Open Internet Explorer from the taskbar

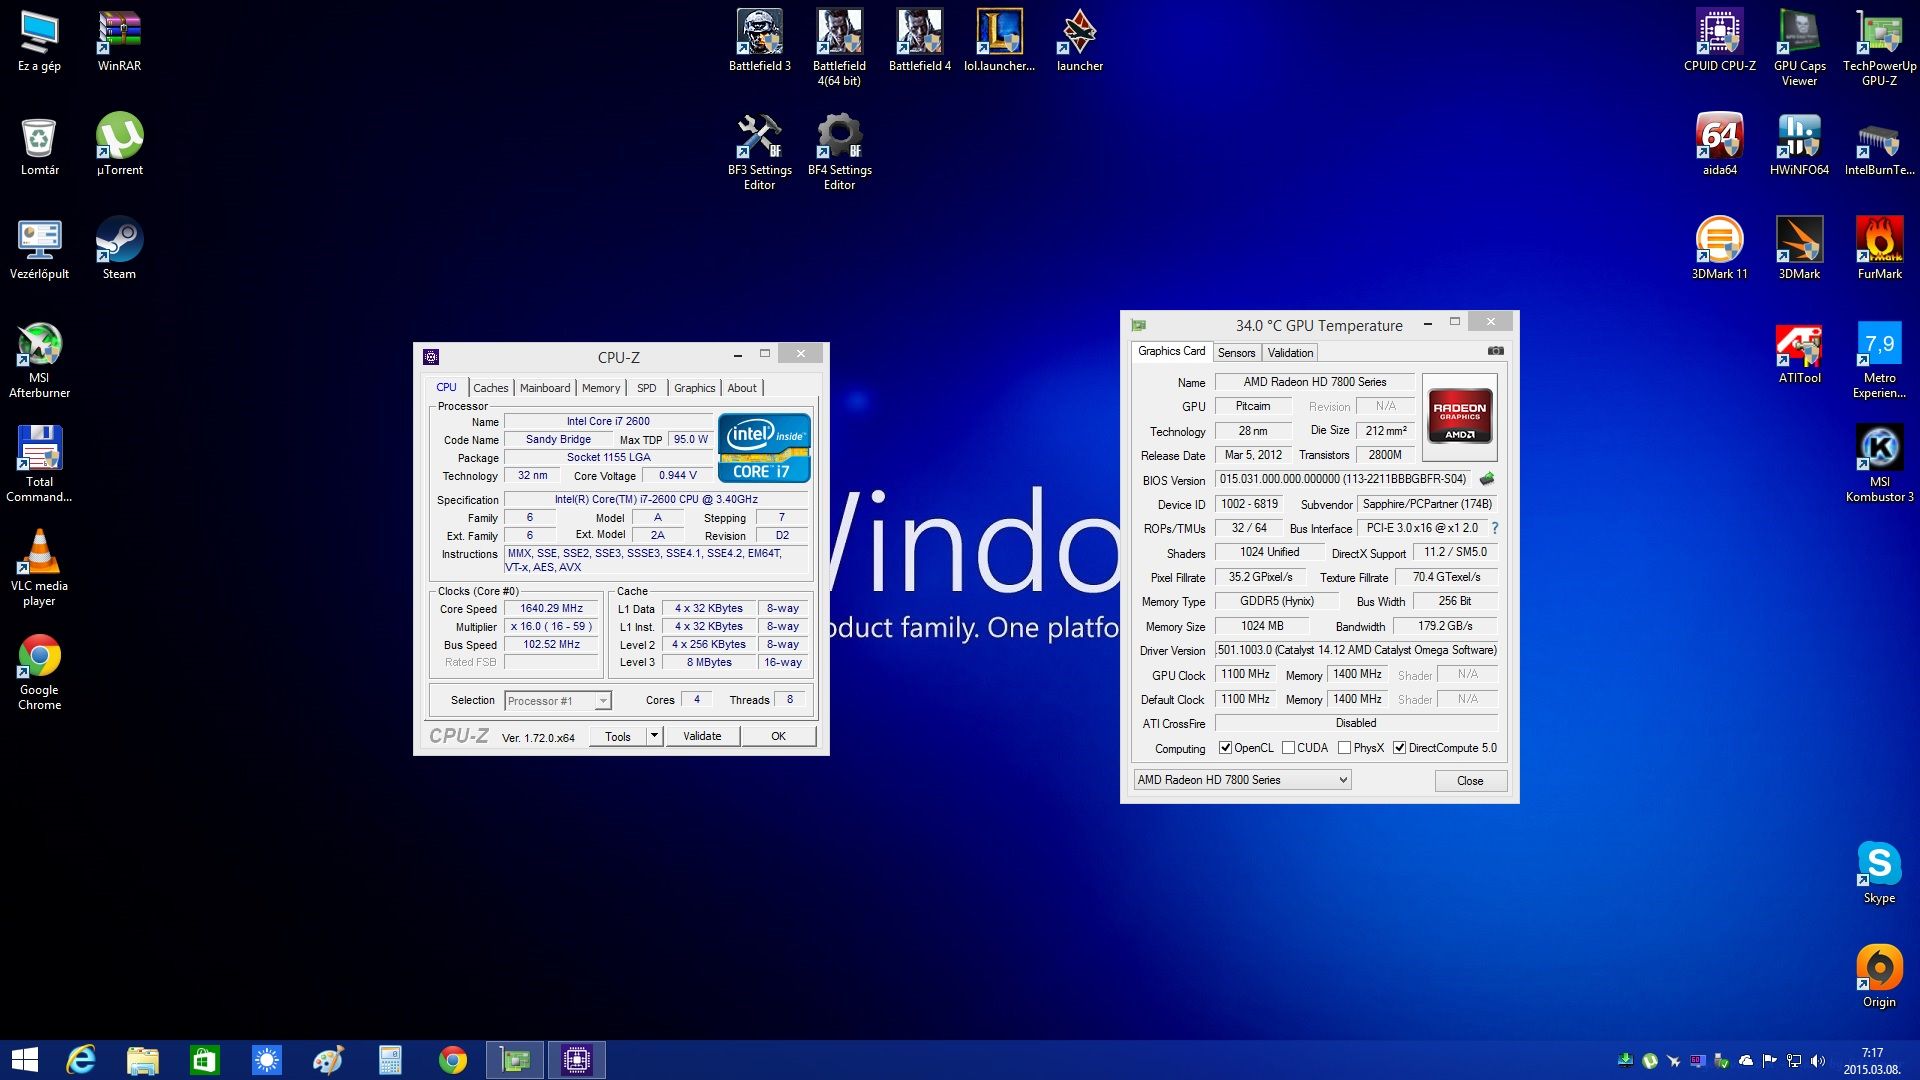click(x=80, y=1060)
